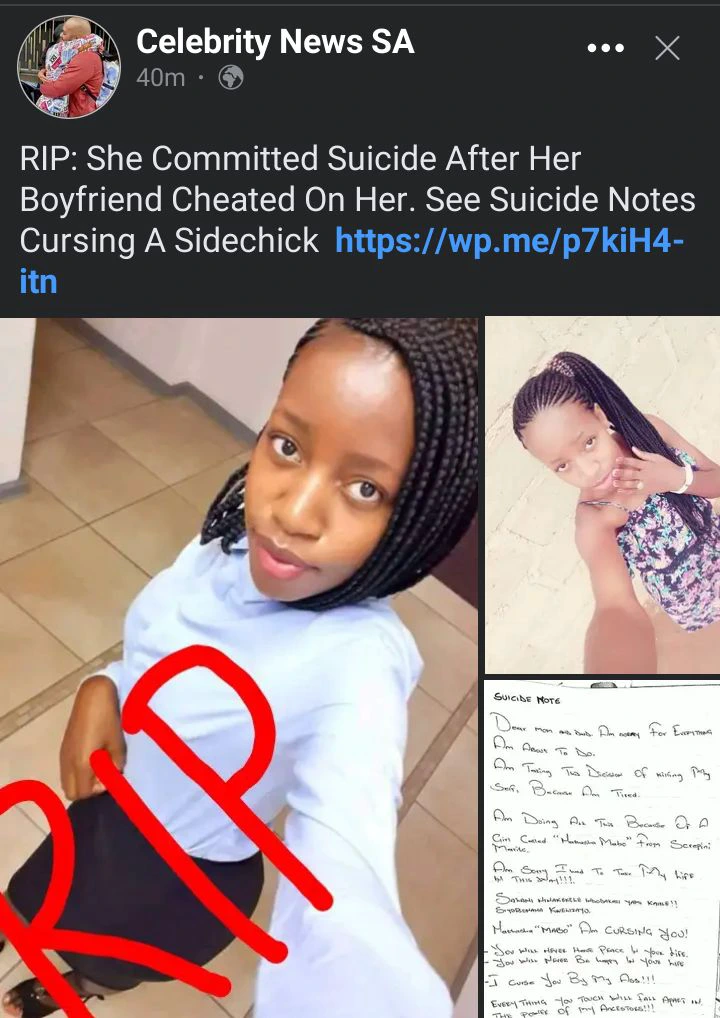Select the post caption starting with "RIP:"
720x1018 pixels.
click(357, 220)
